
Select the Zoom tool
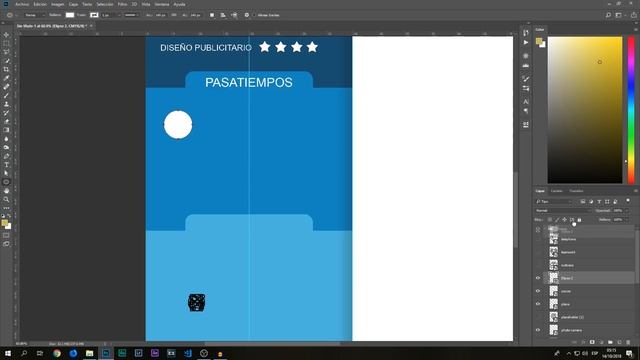(x=6, y=200)
